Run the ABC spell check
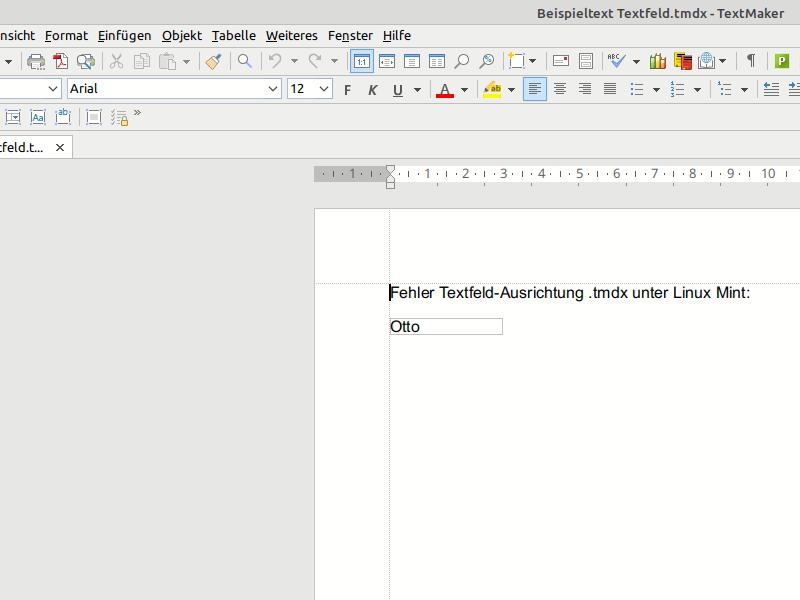 pyautogui.click(x=616, y=62)
